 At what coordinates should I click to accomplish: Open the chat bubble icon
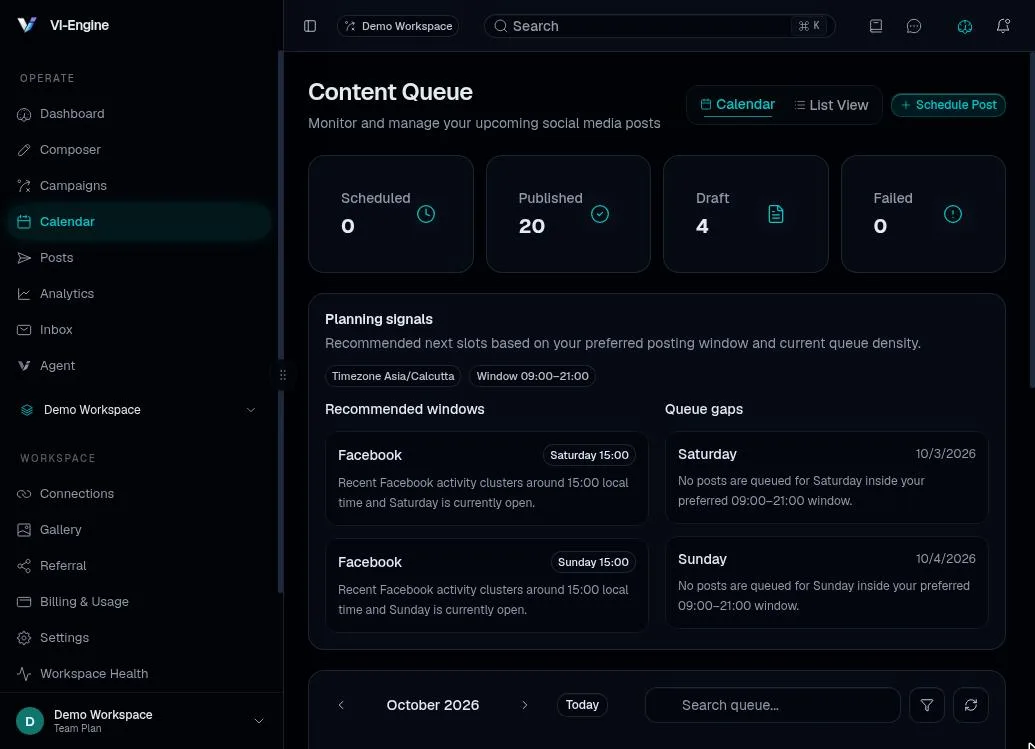point(914,26)
